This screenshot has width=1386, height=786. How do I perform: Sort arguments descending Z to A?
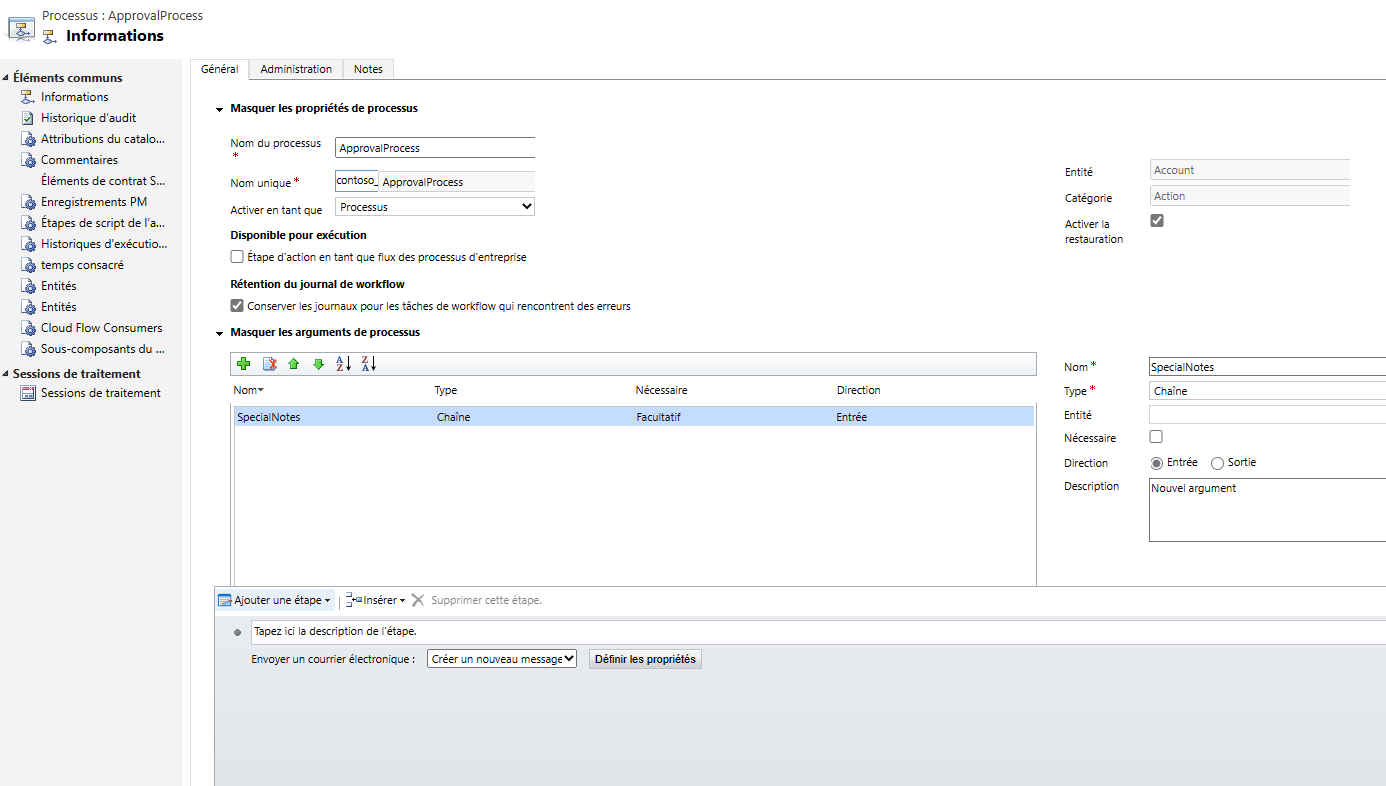click(369, 364)
